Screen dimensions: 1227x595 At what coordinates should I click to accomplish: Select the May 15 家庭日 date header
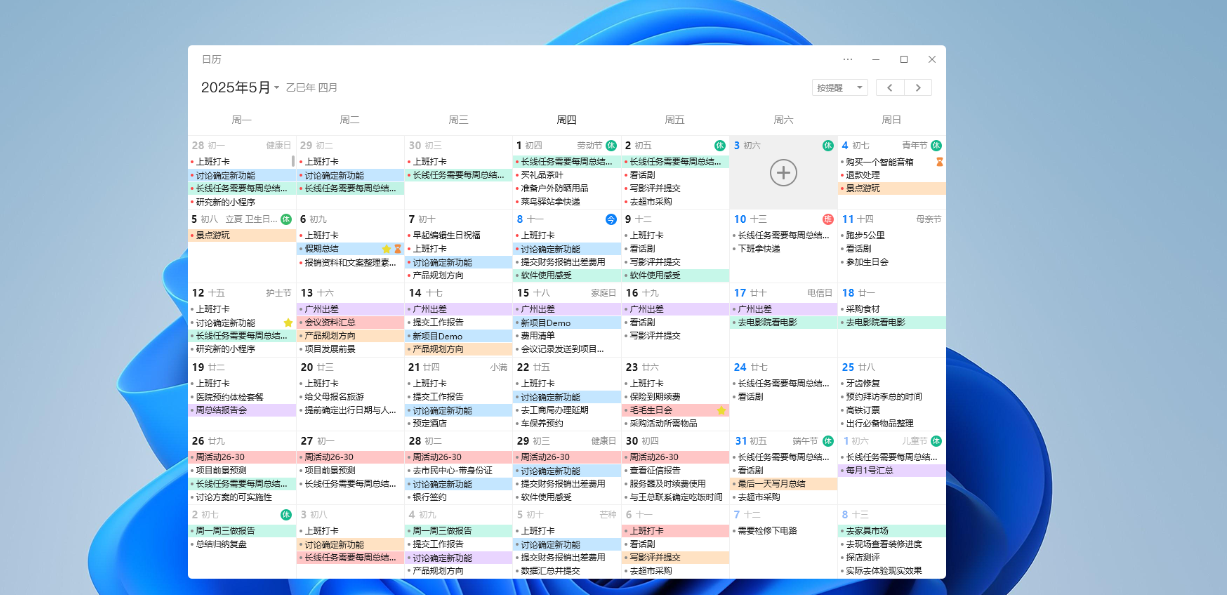(566, 293)
